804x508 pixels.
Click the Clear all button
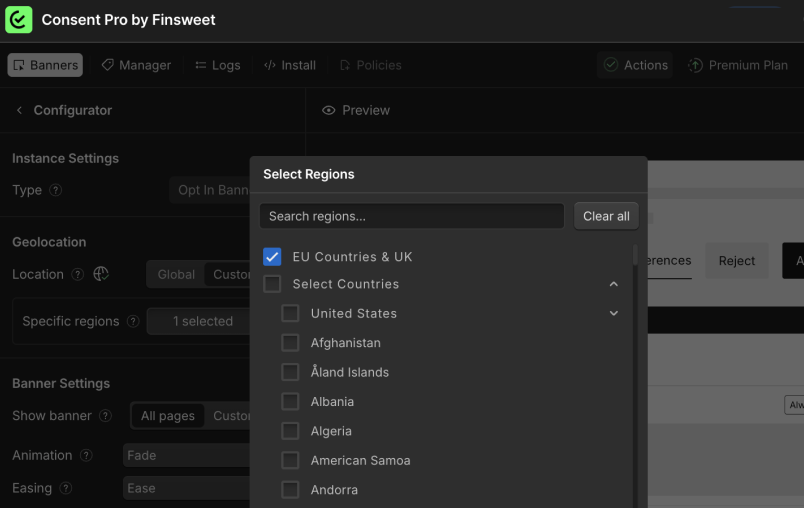coord(606,216)
